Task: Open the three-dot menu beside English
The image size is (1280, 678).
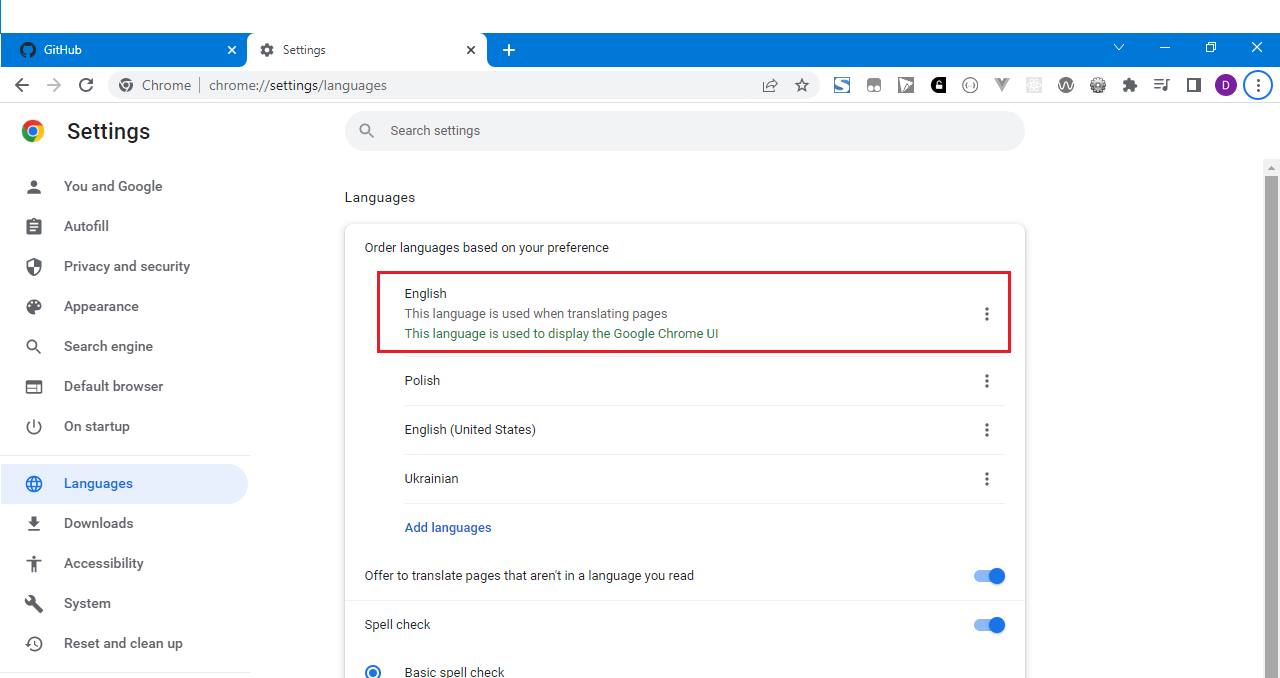Action: point(987,313)
